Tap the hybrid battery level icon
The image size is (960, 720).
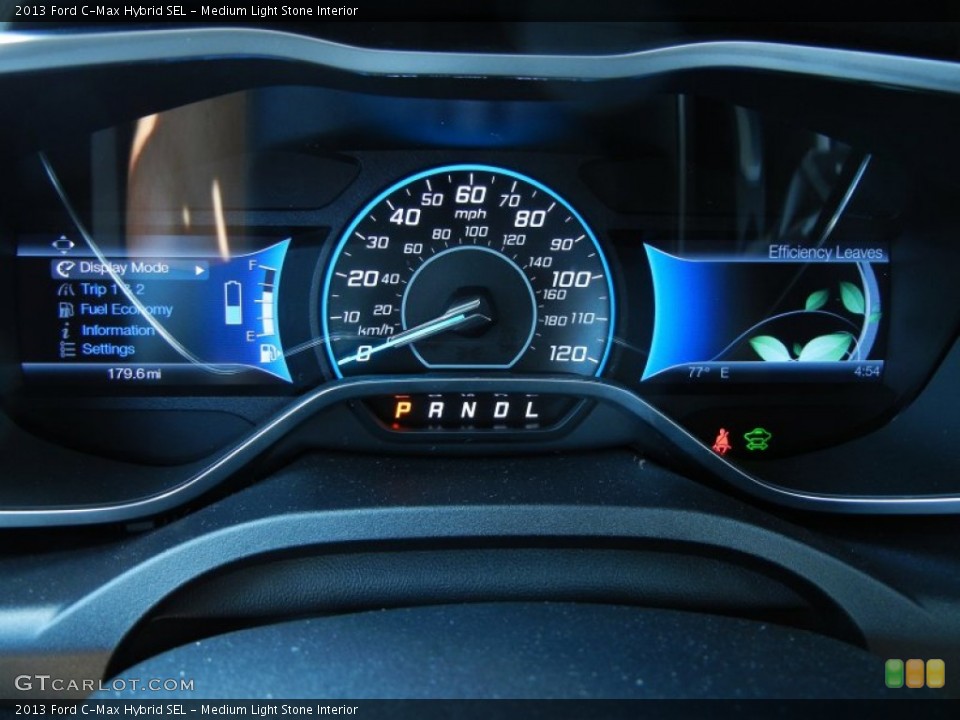(233, 302)
